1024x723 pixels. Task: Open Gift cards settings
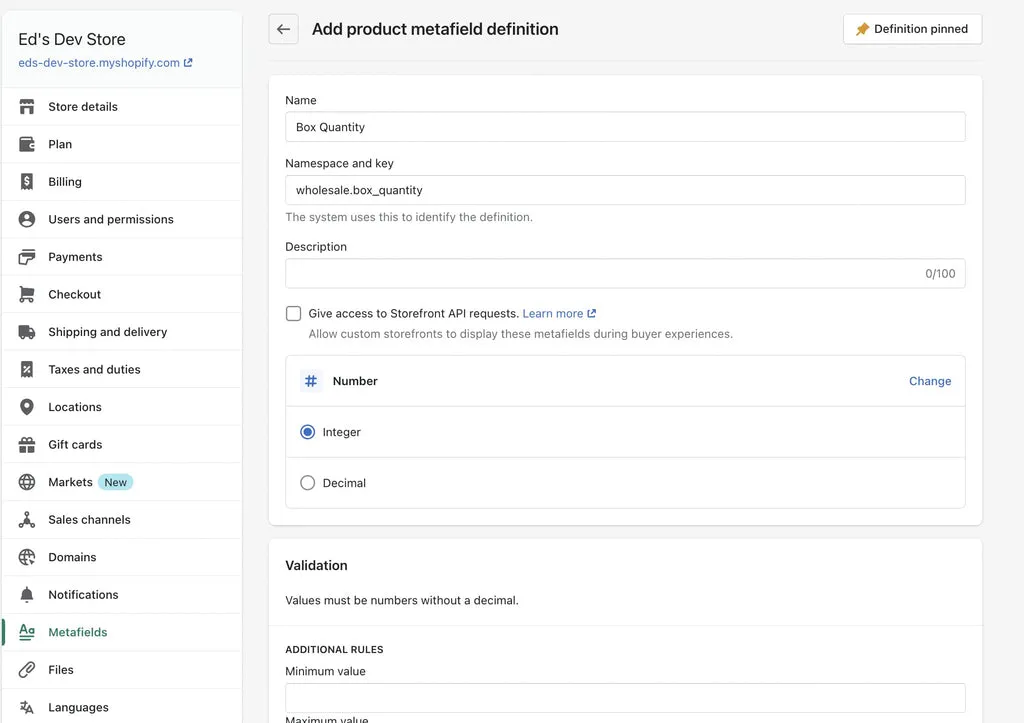122,445
